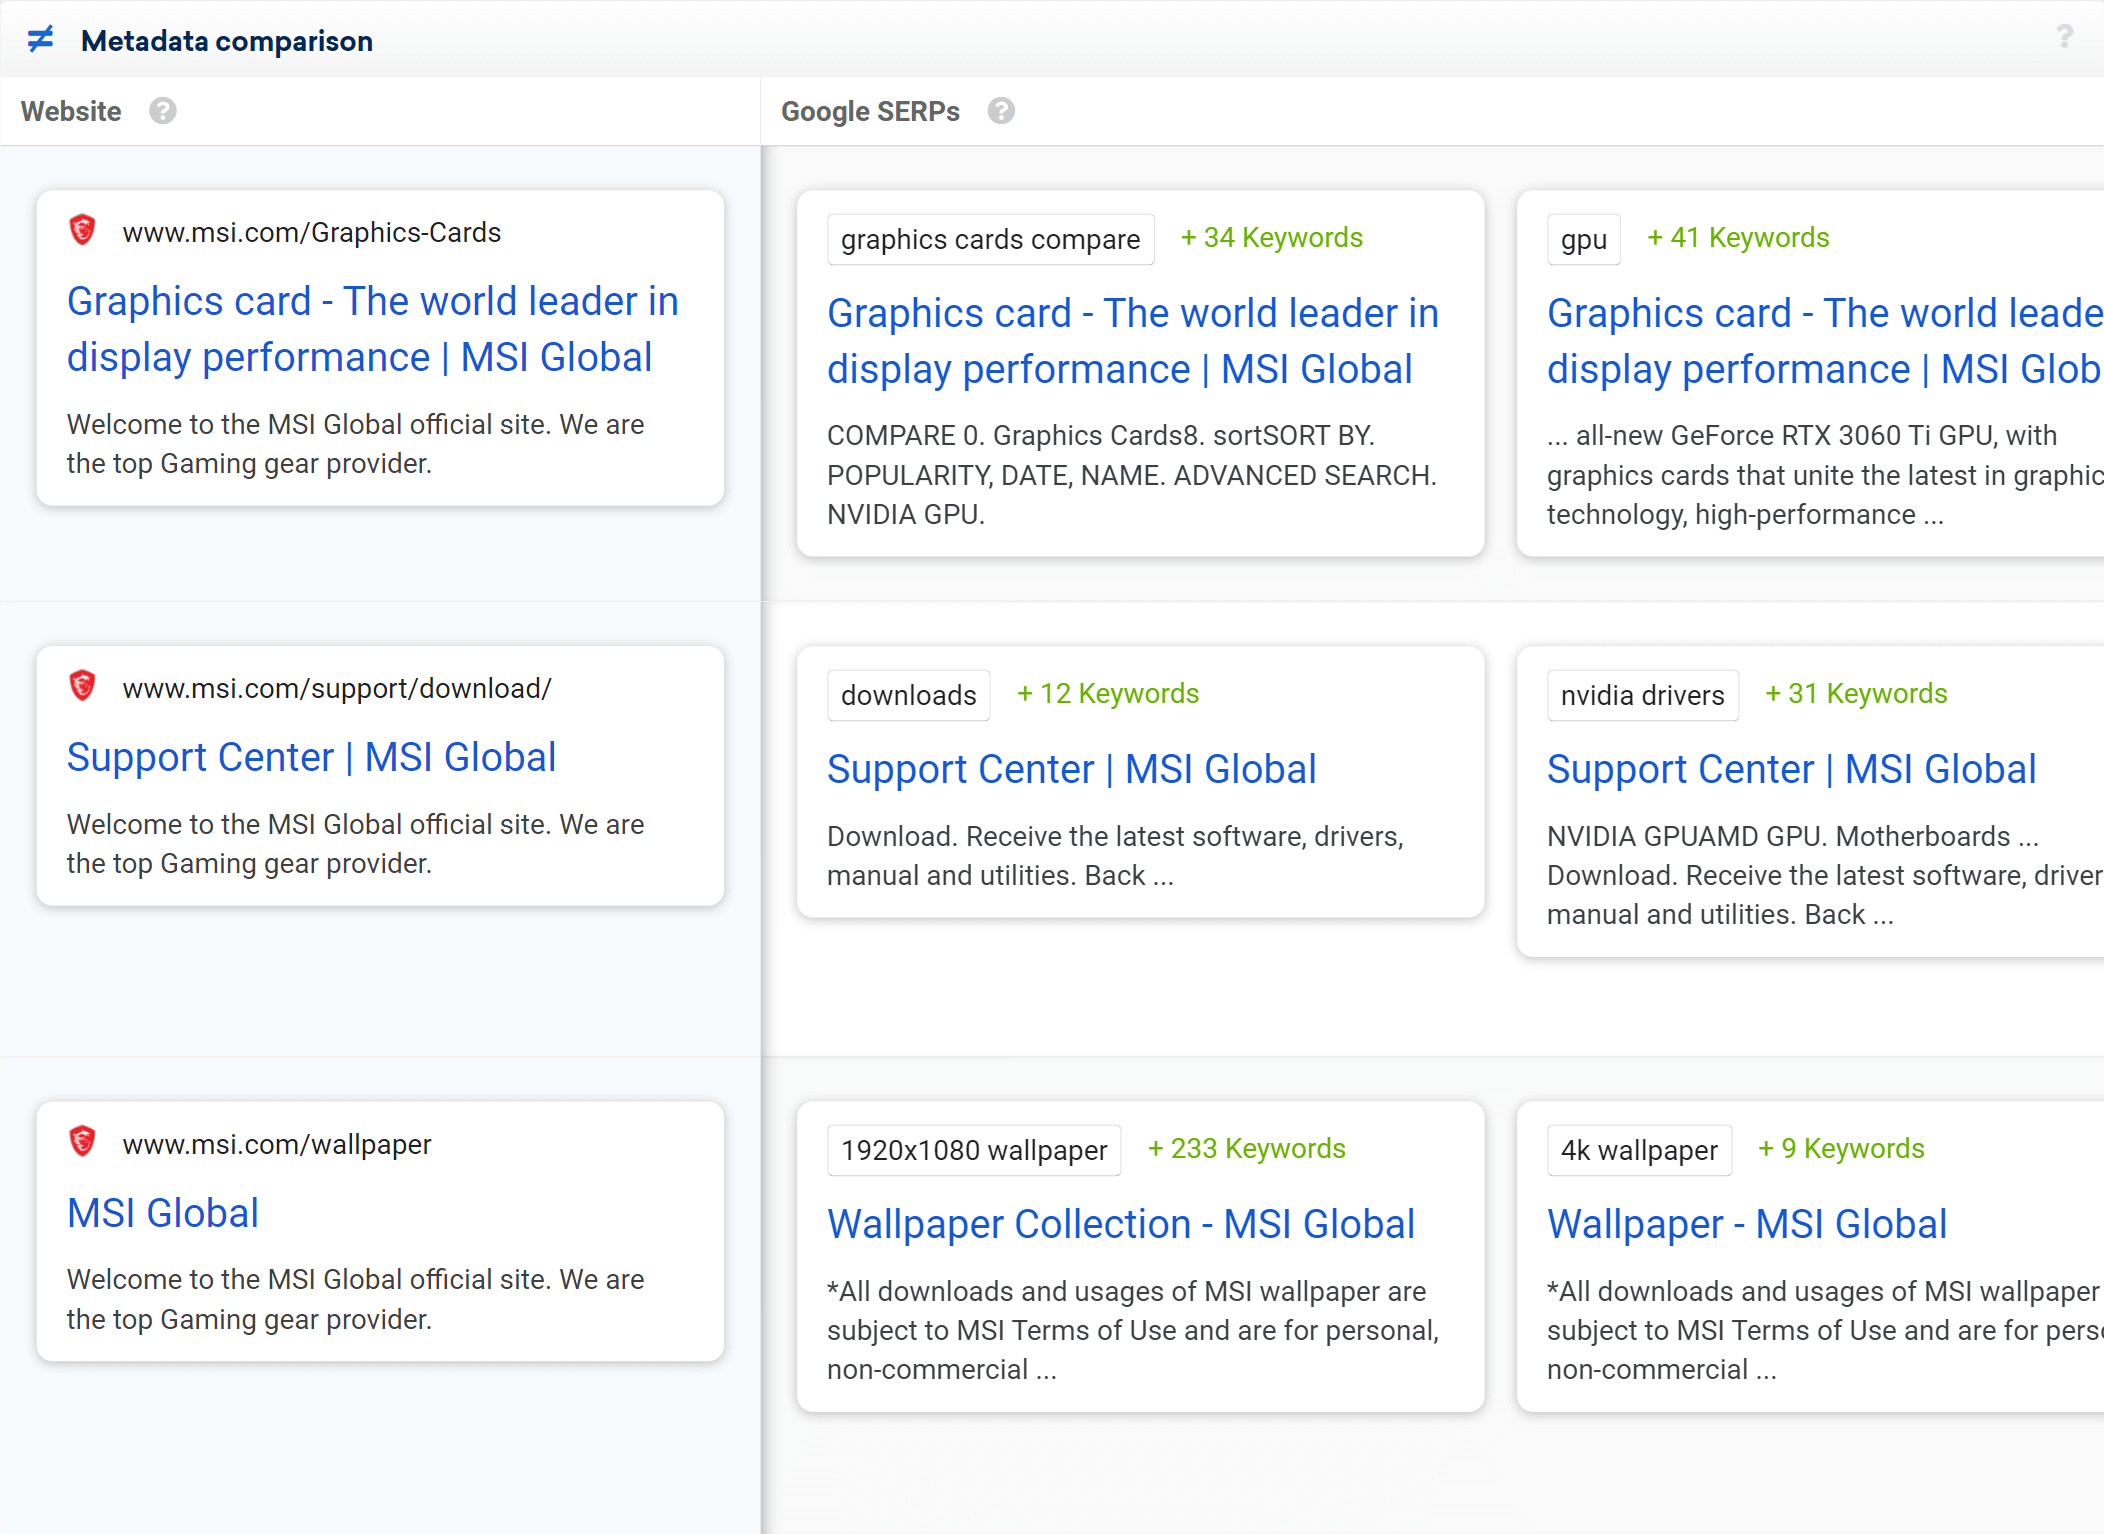Expand '+ 34 Keywords' list
Screen dimensions: 2104x1534
coord(1272,238)
